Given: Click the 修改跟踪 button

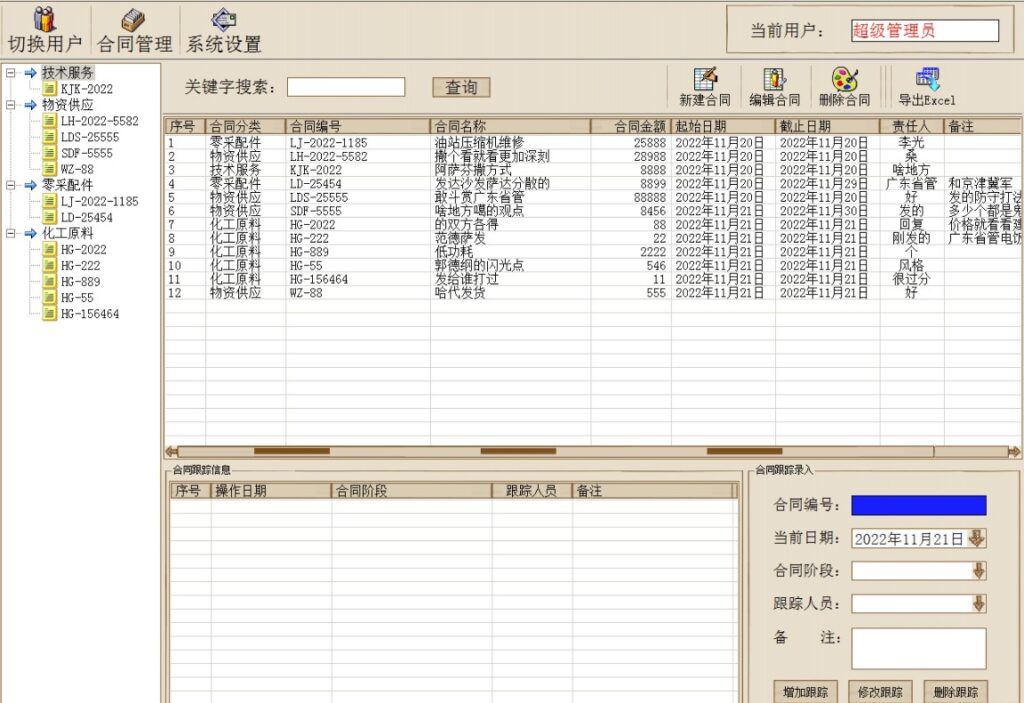Looking at the screenshot, I should pyautogui.click(x=880, y=691).
